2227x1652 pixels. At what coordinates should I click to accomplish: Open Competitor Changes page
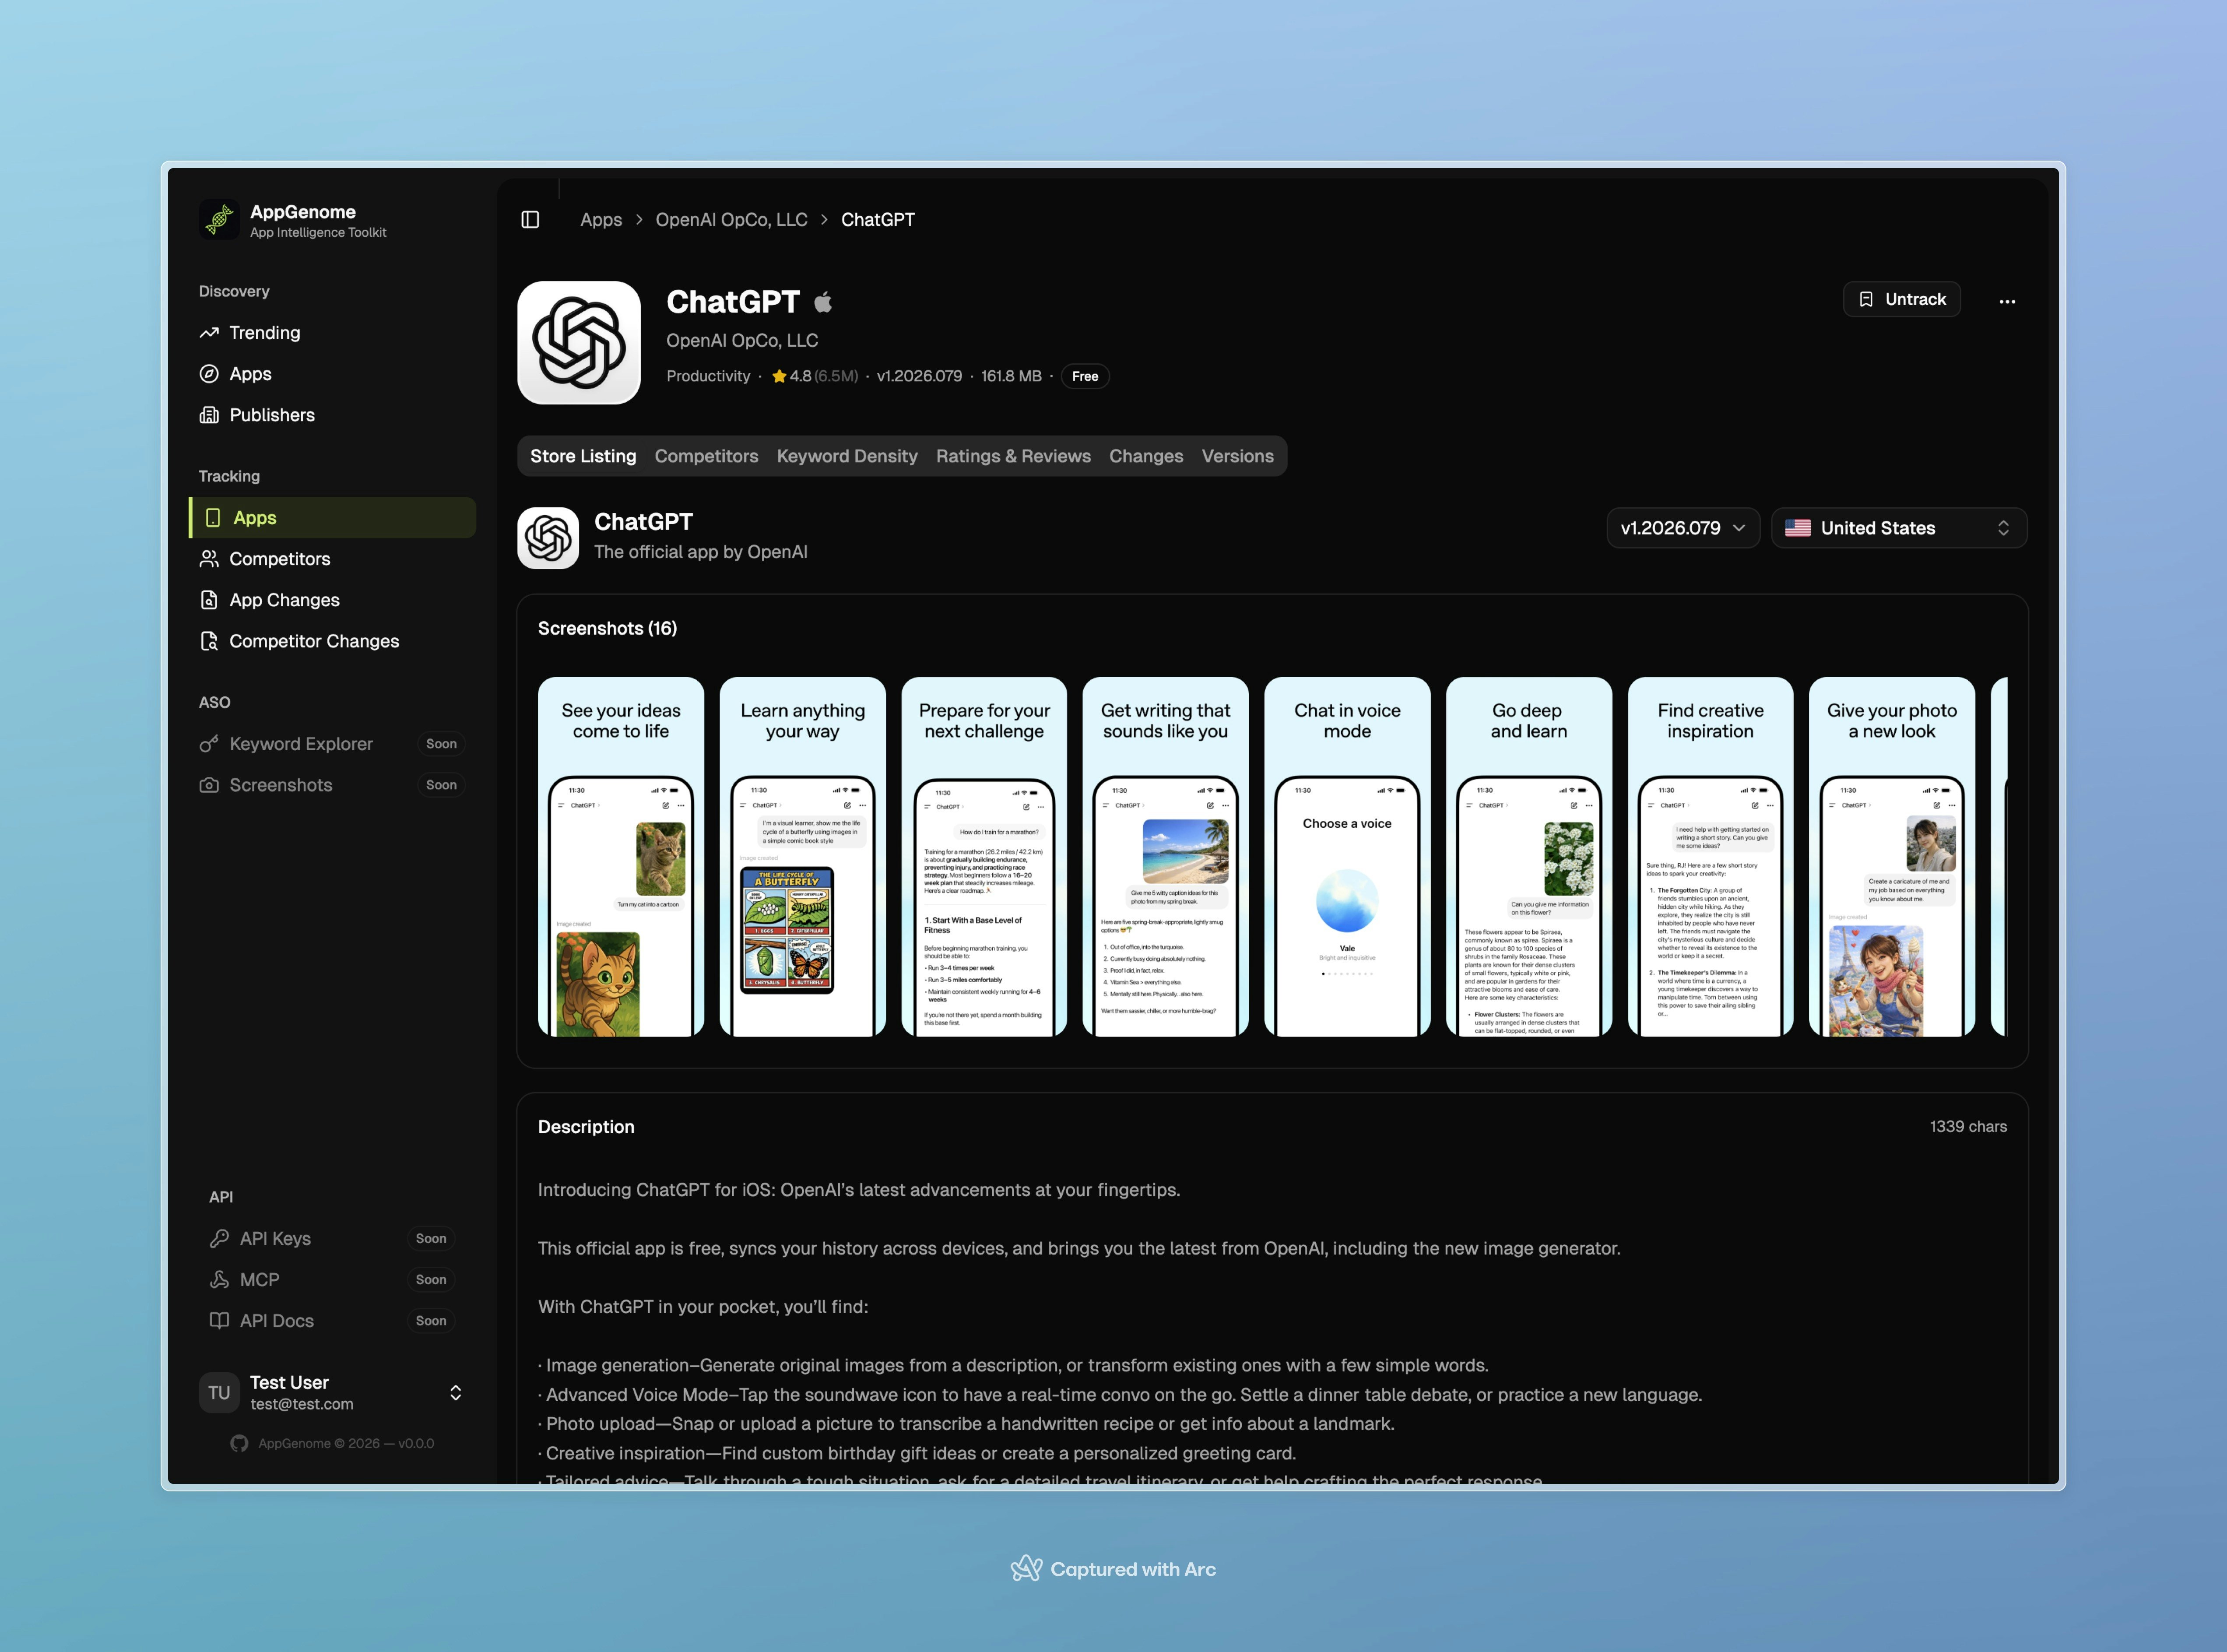[x=332, y=641]
